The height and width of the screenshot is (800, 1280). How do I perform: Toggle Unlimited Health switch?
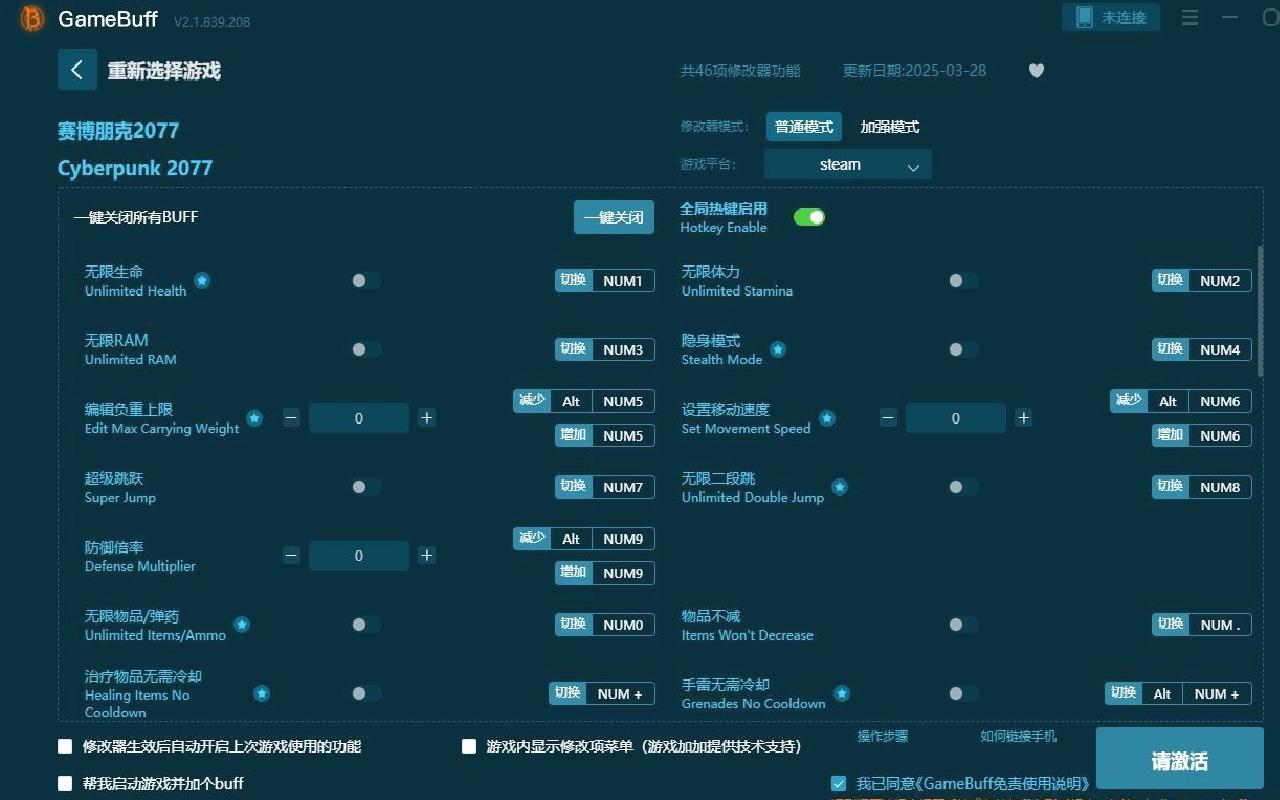point(366,281)
